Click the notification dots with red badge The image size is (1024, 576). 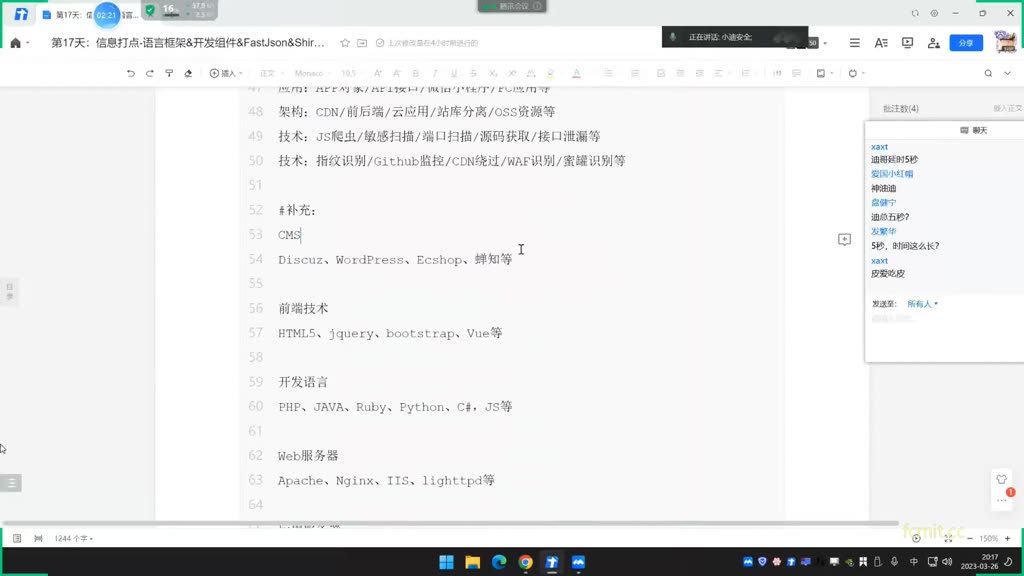click(1002, 499)
